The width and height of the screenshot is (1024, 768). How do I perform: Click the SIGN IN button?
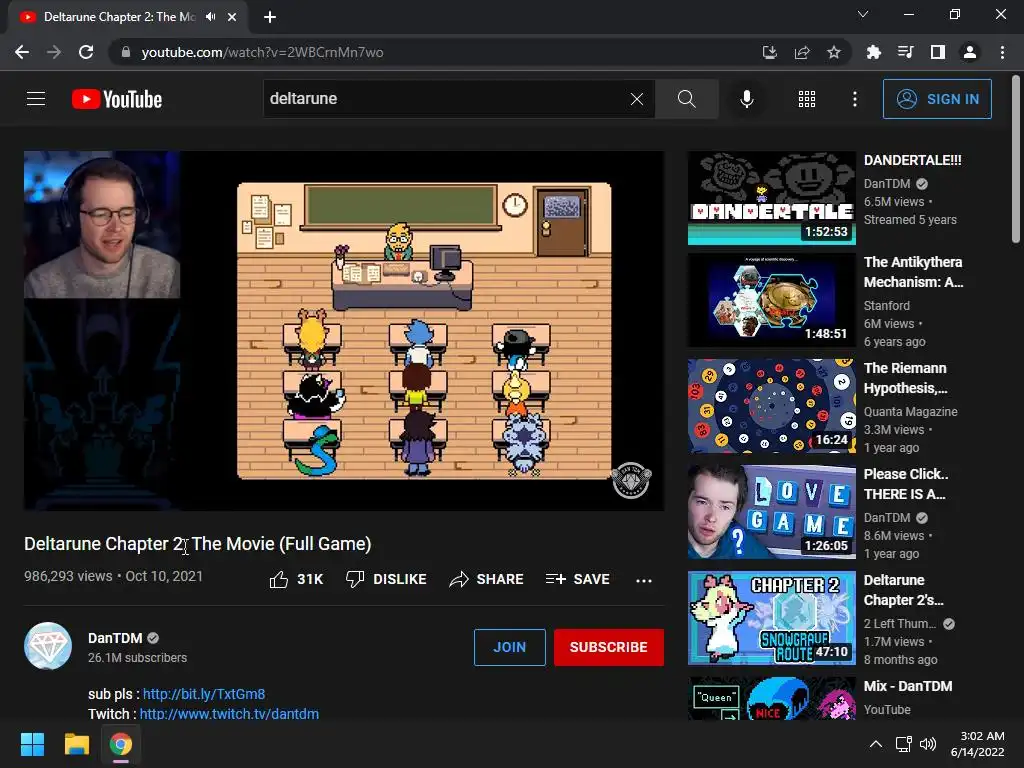click(937, 99)
